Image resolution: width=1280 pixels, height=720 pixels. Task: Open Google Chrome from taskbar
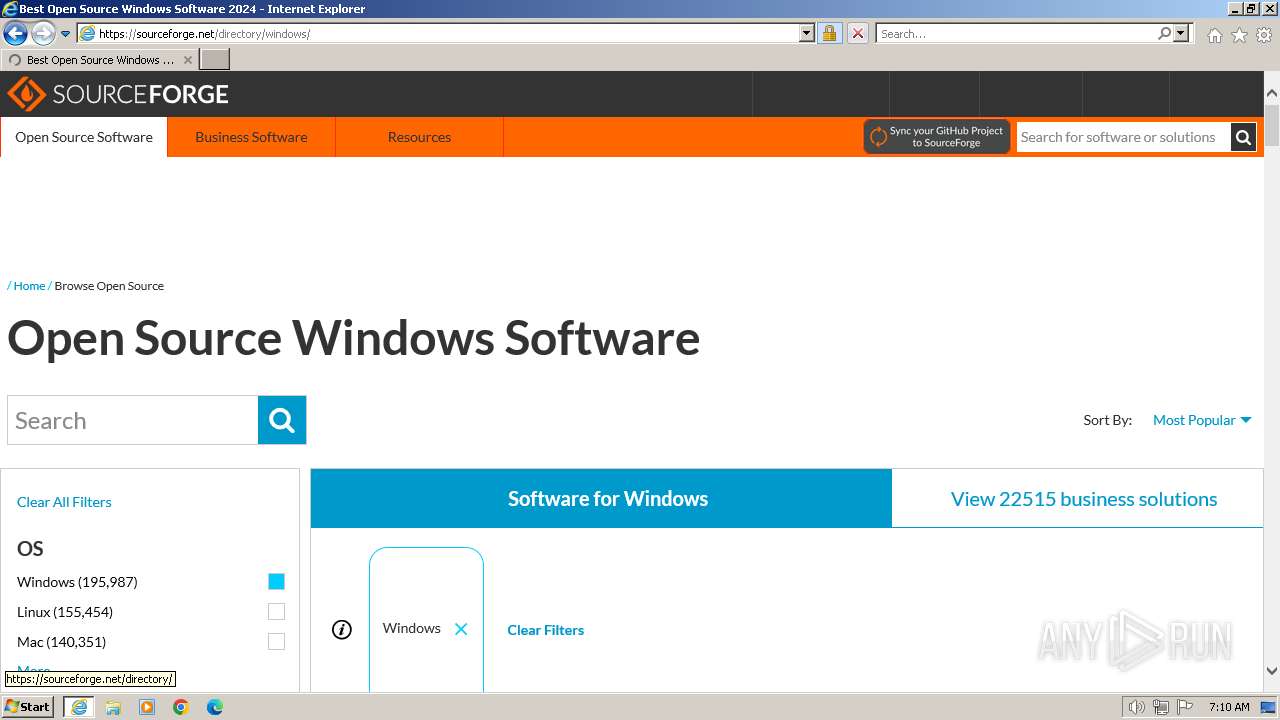tap(181, 707)
